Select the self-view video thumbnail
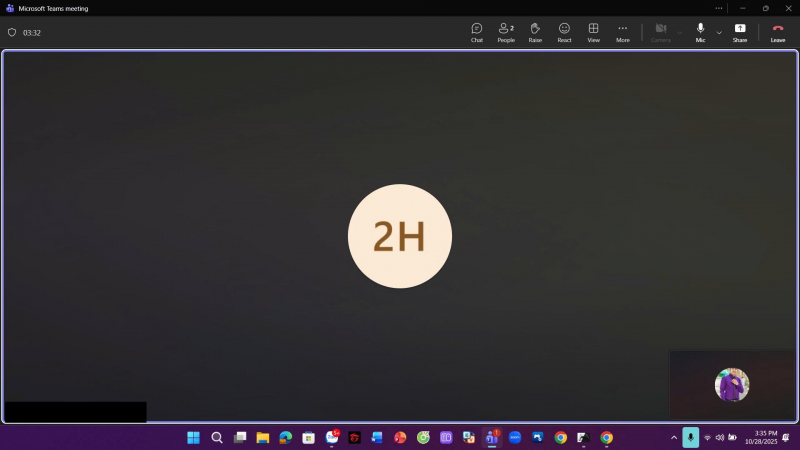 (732, 384)
